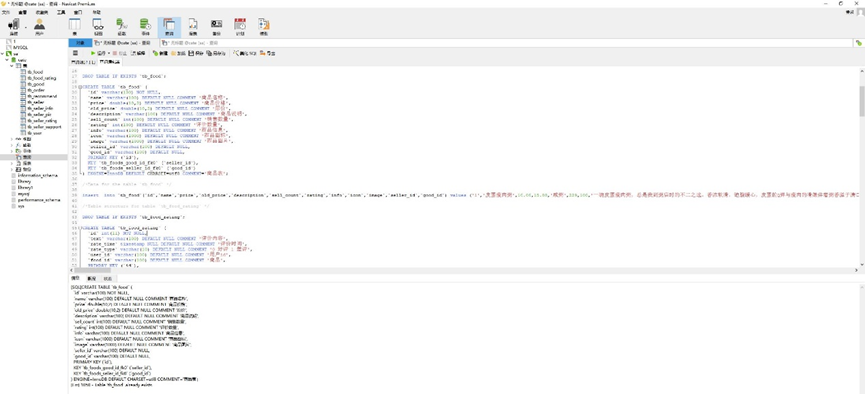This screenshot has width=865, height=394.
Task: Click the fold marker beside CREATE TABLE tb_food_rating
Action: tap(80, 227)
